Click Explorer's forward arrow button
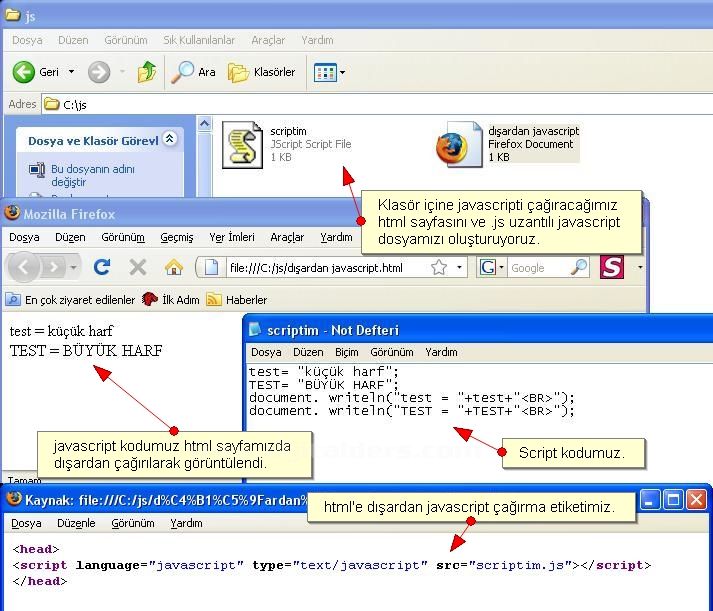Viewport: 713px width, 611px height. 99,72
